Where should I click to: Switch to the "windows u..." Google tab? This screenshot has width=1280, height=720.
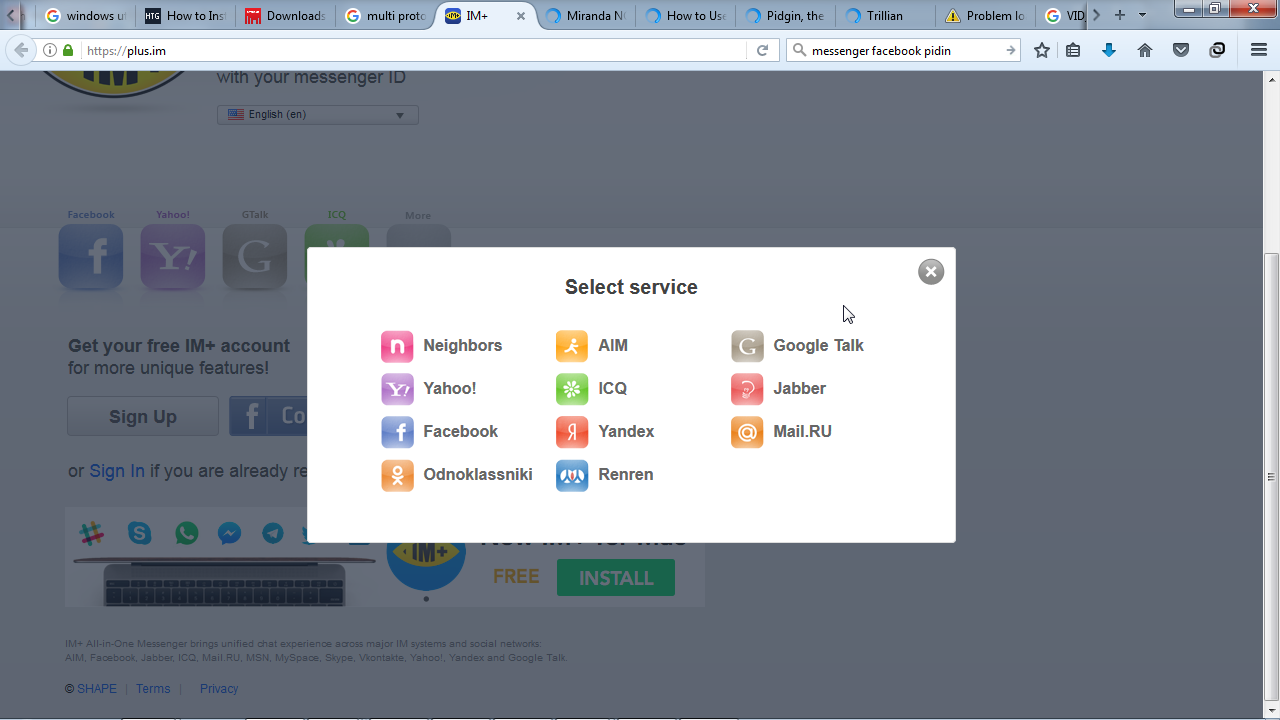(x=85, y=16)
